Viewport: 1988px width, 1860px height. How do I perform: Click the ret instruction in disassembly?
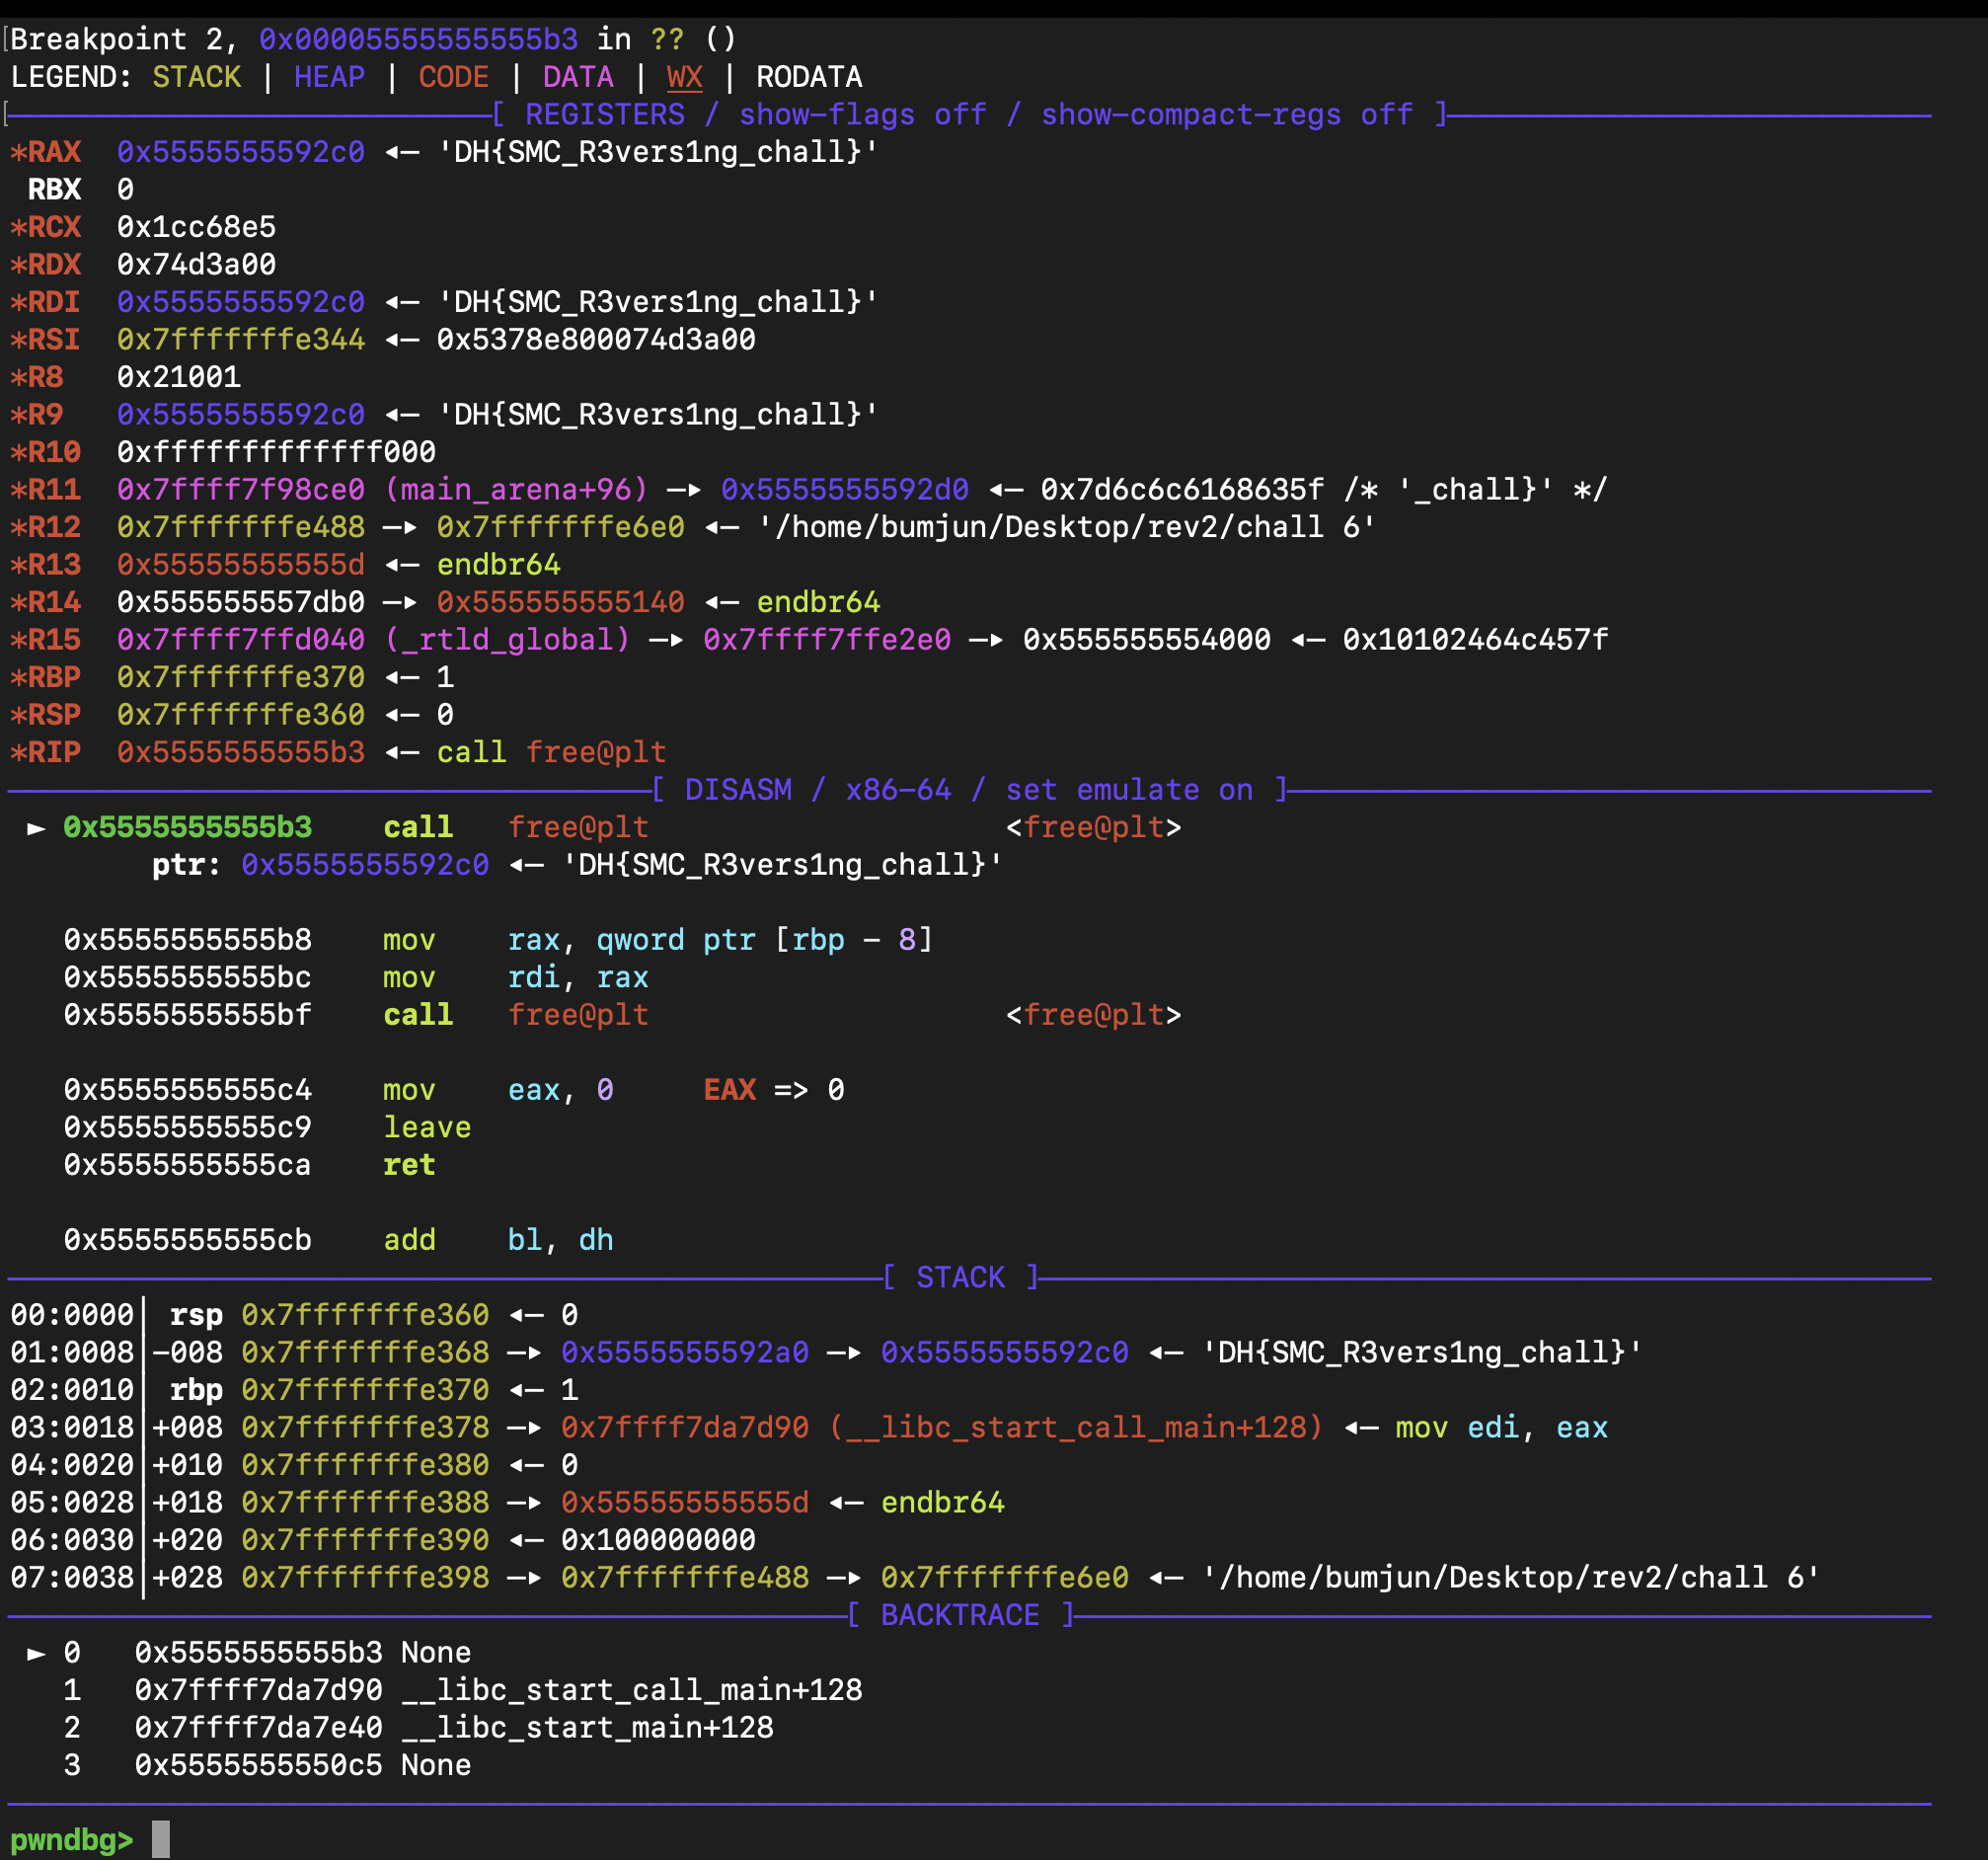[409, 1165]
